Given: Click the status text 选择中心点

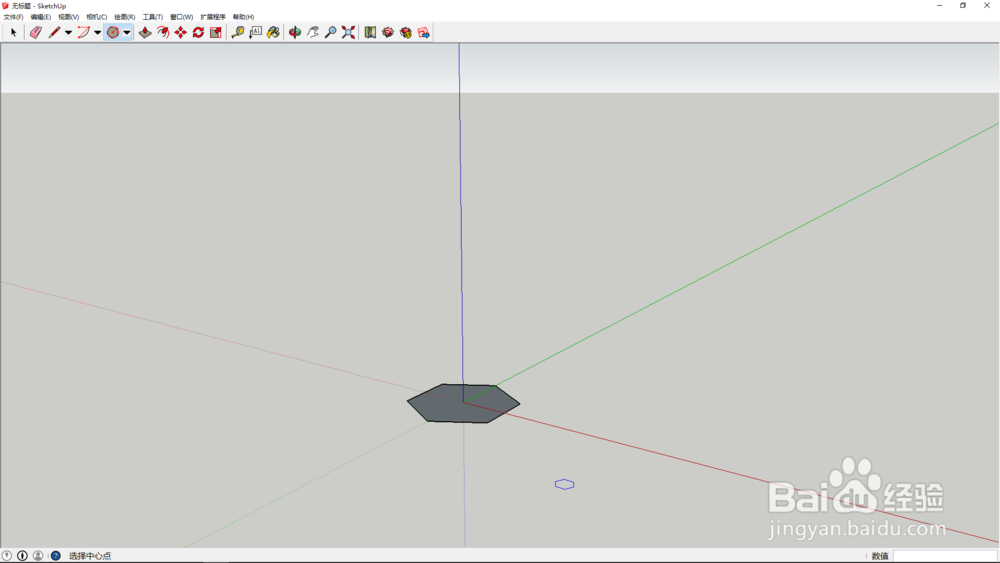Looking at the screenshot, I should click(x=90, y=556).
